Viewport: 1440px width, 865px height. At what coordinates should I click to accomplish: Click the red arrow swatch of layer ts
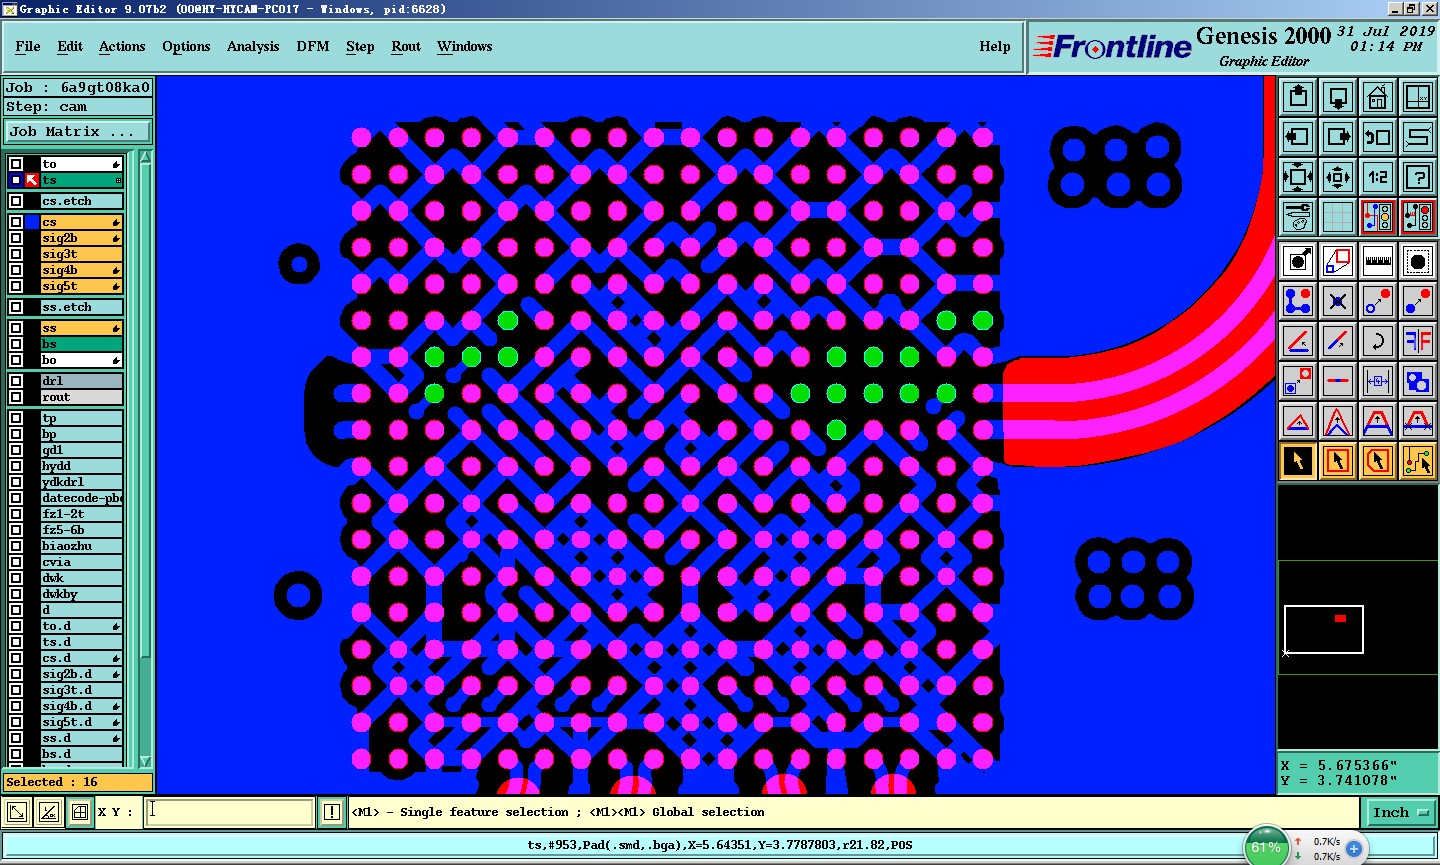click(32, 180)
